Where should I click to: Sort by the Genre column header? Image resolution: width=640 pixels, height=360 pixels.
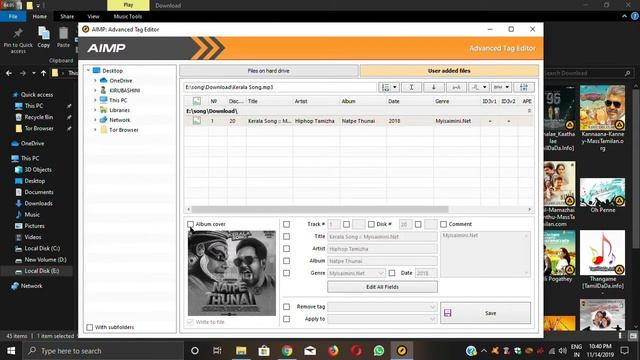(456, 101)
